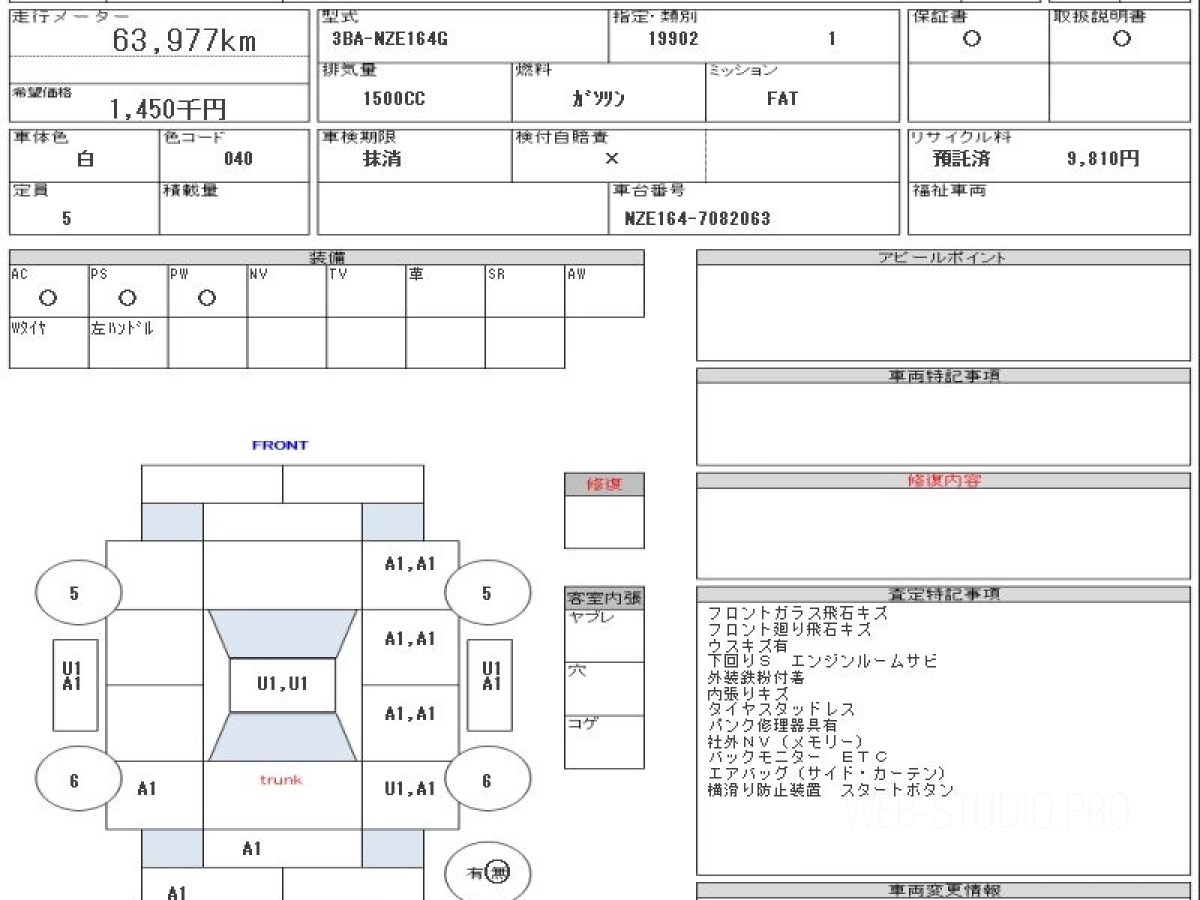Click the ヤブレ interior cell

(604, 636)
